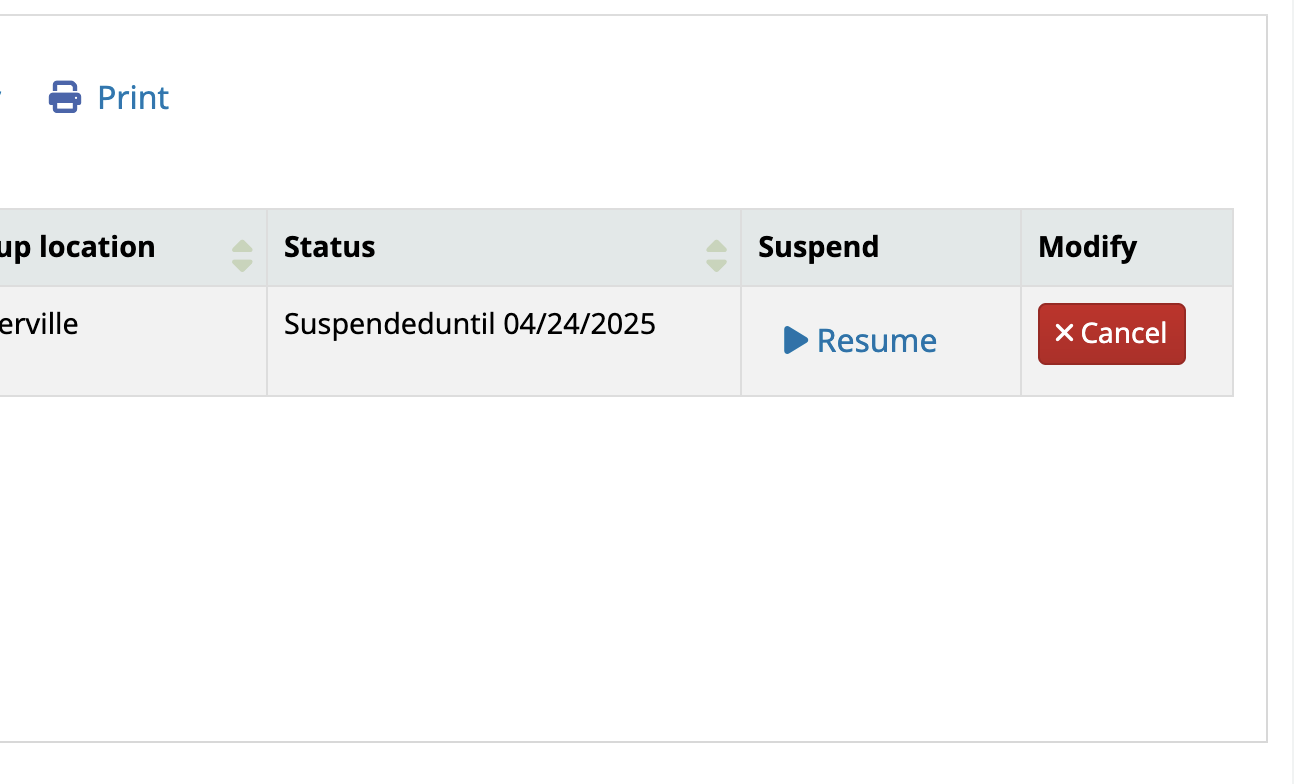Sort pickup location descending with down arrow
1294x784 pixels.
[x=242, y=265]
